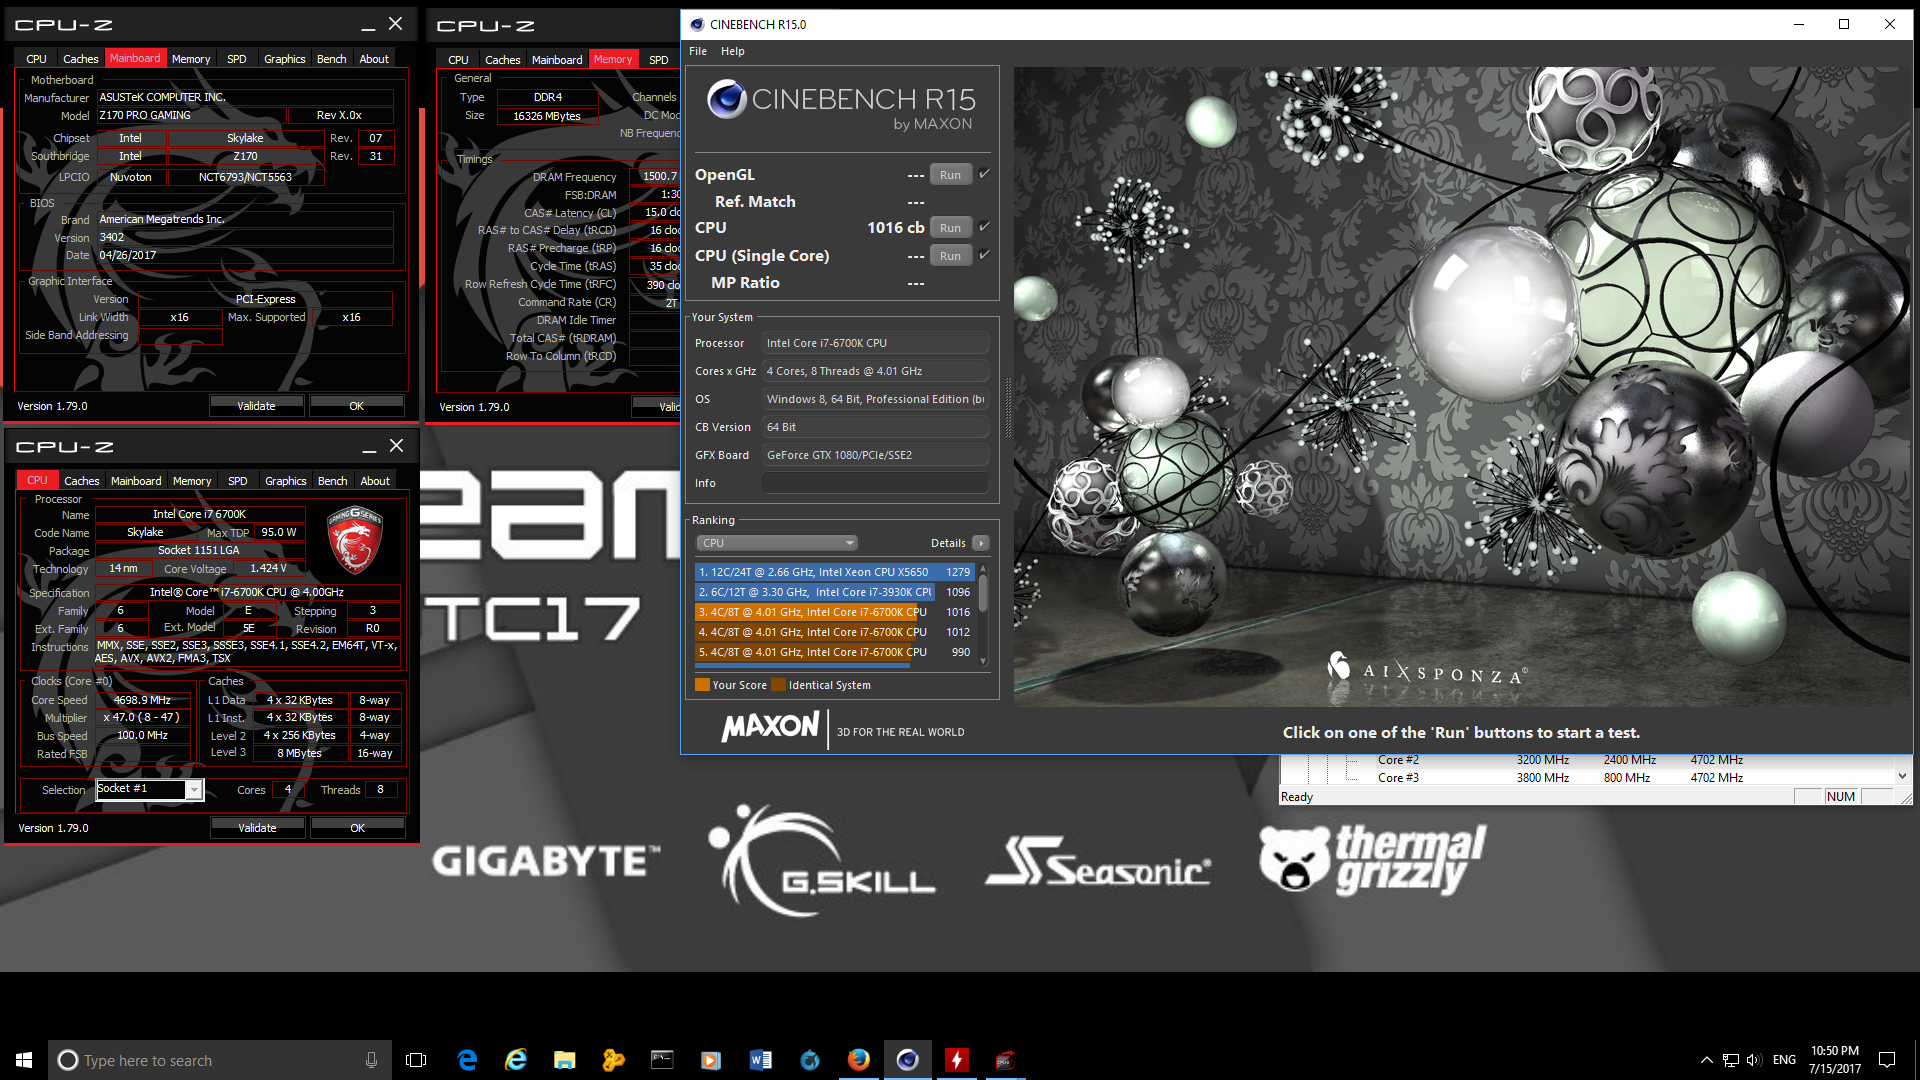Click the ENG input language indicator

click(x=1784, y=1060)
